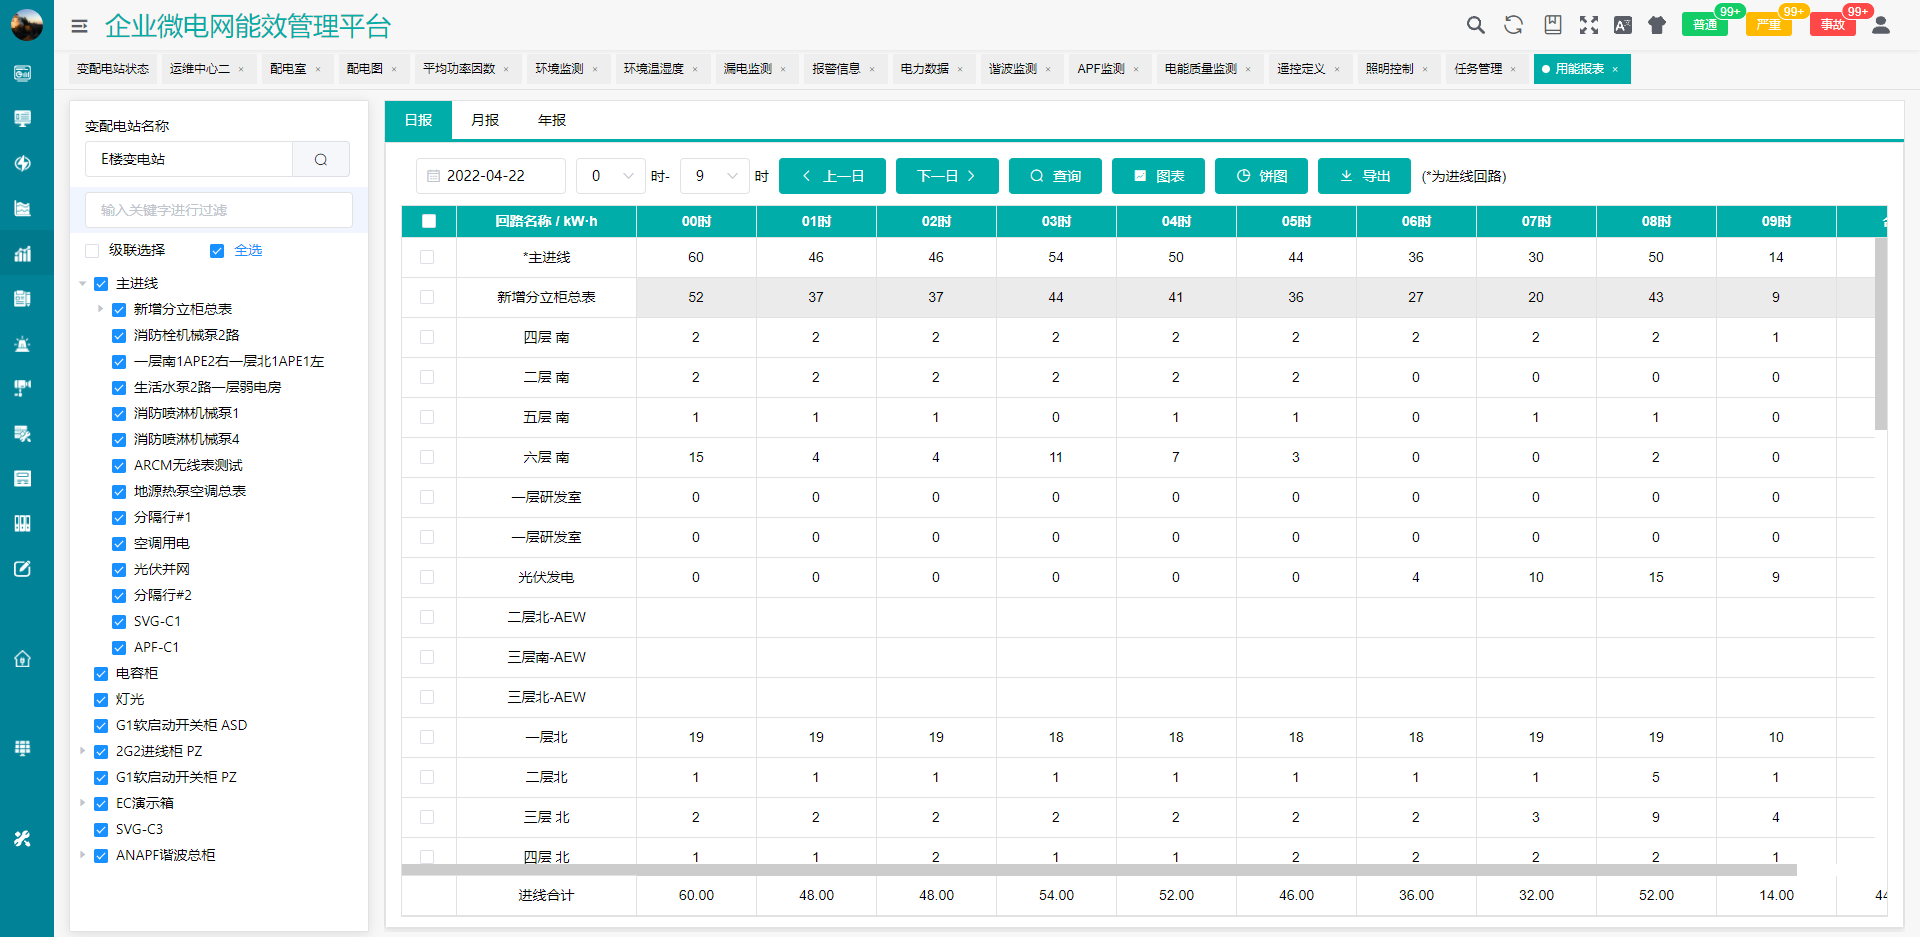1920x937 pixels.
Task: Switch to the 月报 tab
Action: pyautogui.click(x=484, y=119)
